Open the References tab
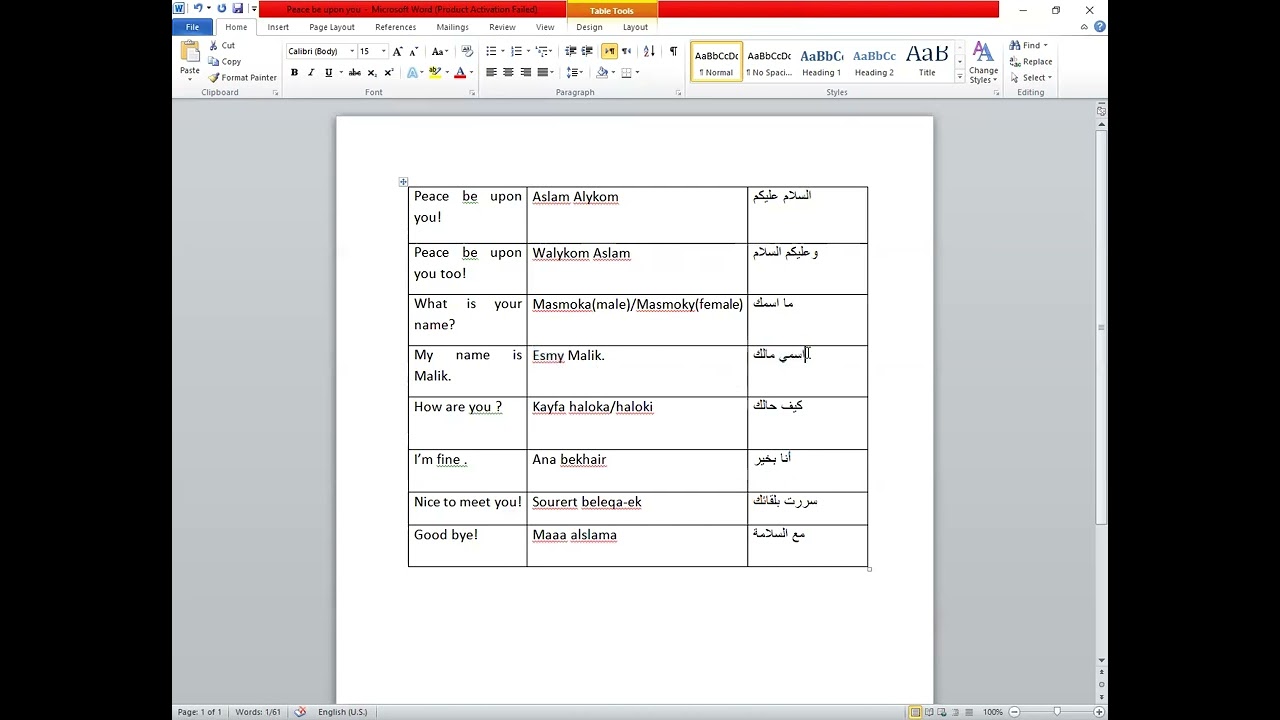 395,27
